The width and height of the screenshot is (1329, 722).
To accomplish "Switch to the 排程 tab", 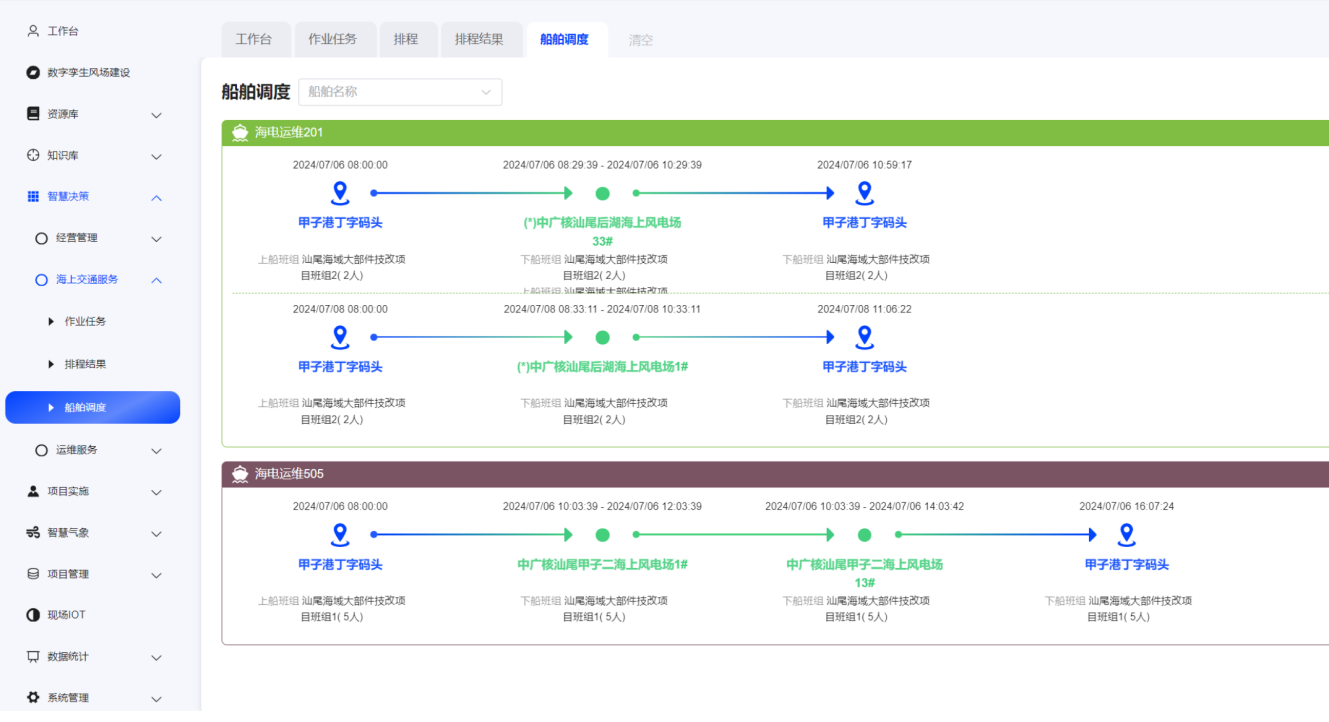I will (x=406, y=40).
